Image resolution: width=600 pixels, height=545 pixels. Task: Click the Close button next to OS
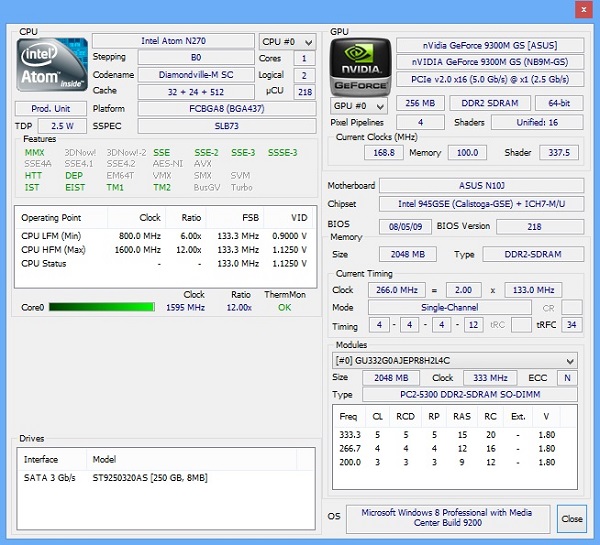pyautogui.click(x=572, y=519)
